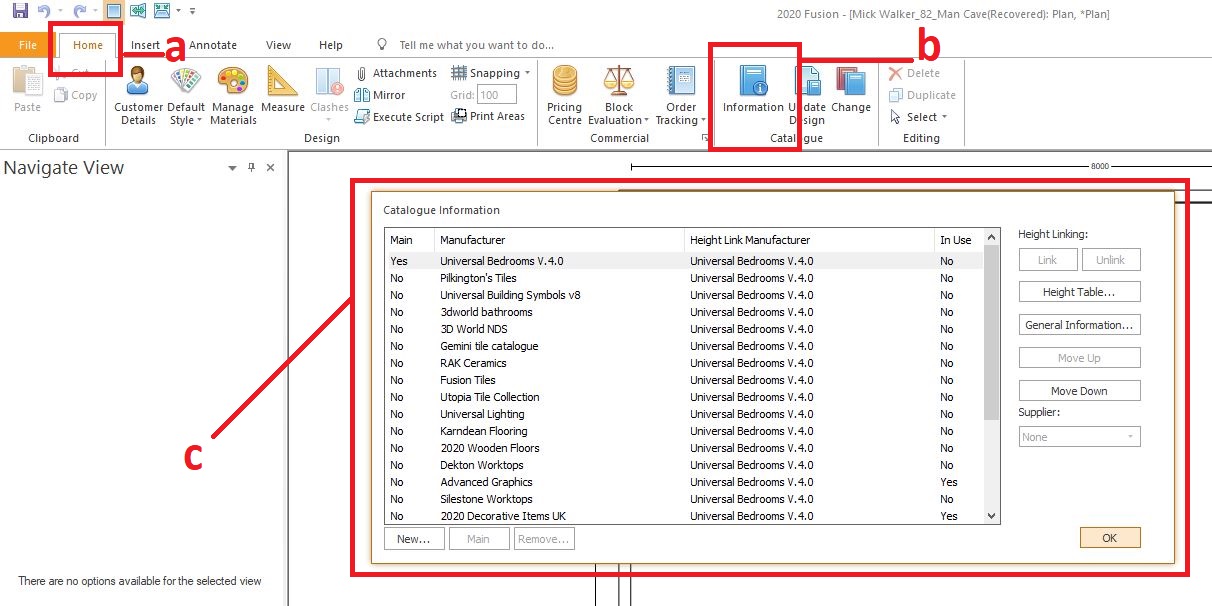Open Customer Details
The width and height of the screenshot is (1212, 606).
click(x=138, y=96)
